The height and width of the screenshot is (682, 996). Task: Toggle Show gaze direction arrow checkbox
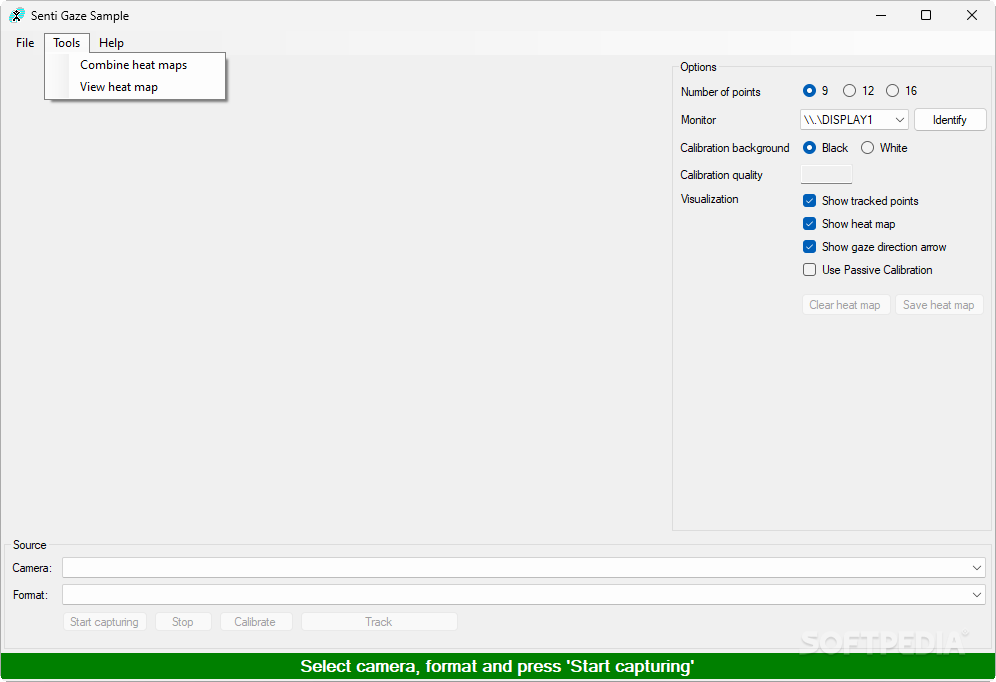[809, 246]
